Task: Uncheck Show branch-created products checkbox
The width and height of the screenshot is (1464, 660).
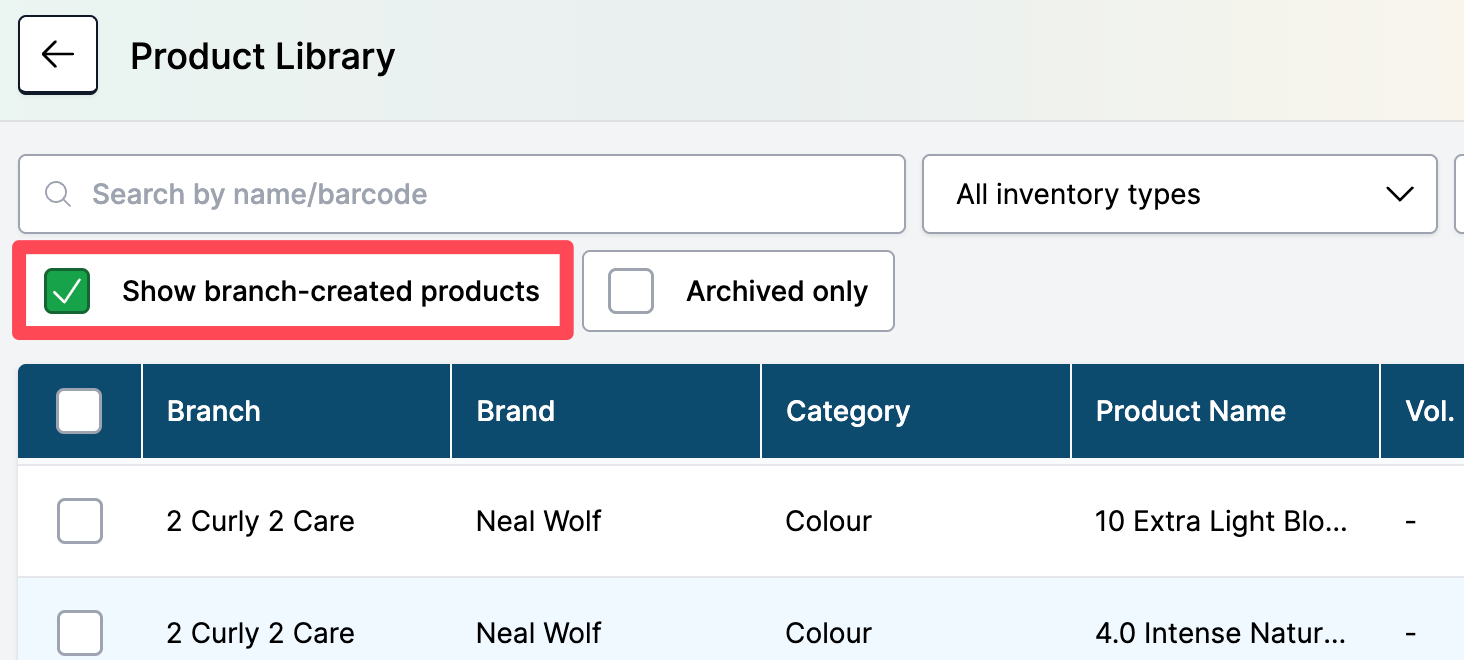Action: click(67, 291)
